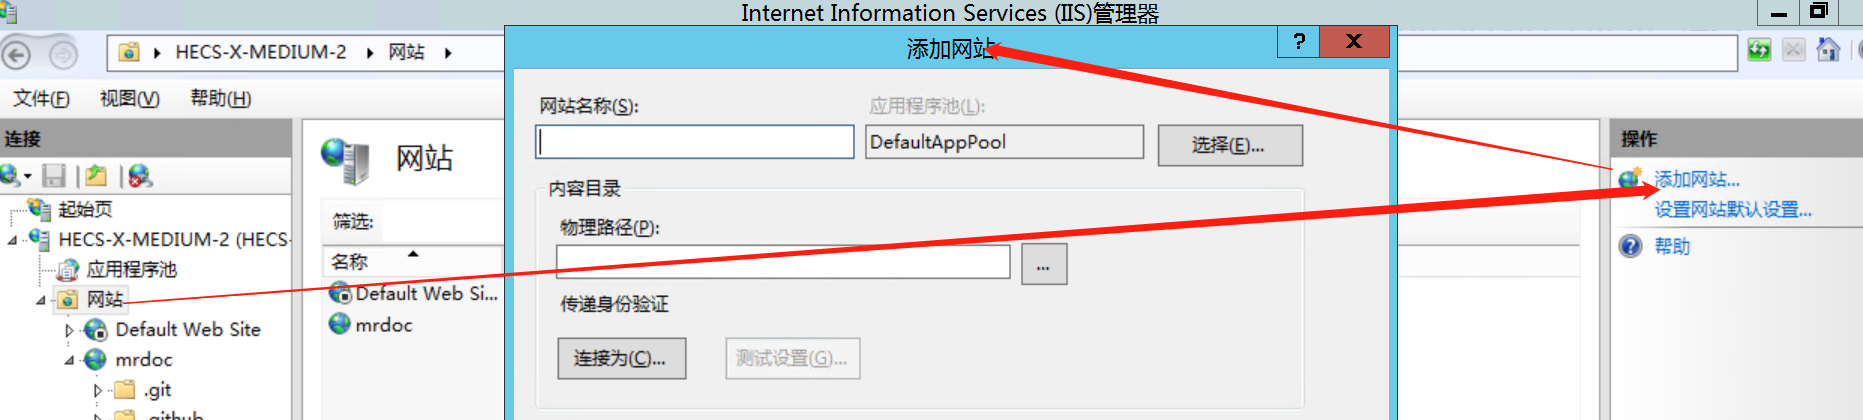This screenshot has width=1863, height=420.
Task: Click the mrdoc row in the sites list
Action: (384, 325)
